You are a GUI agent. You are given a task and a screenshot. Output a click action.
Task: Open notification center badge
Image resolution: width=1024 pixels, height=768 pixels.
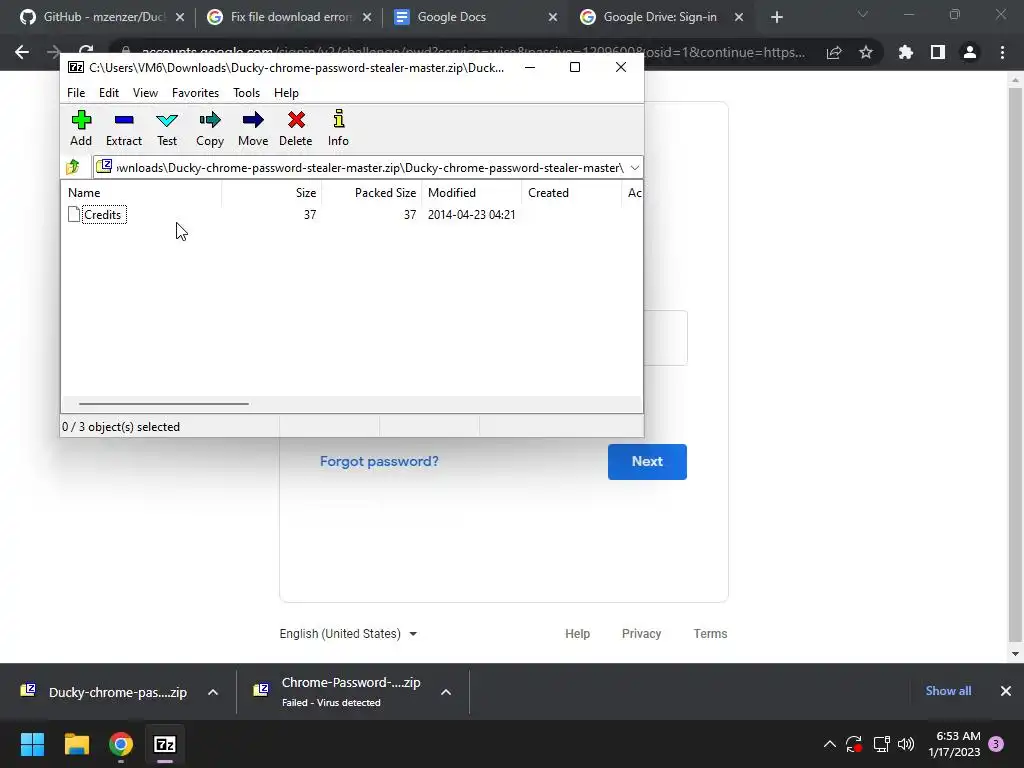[996, 744]
